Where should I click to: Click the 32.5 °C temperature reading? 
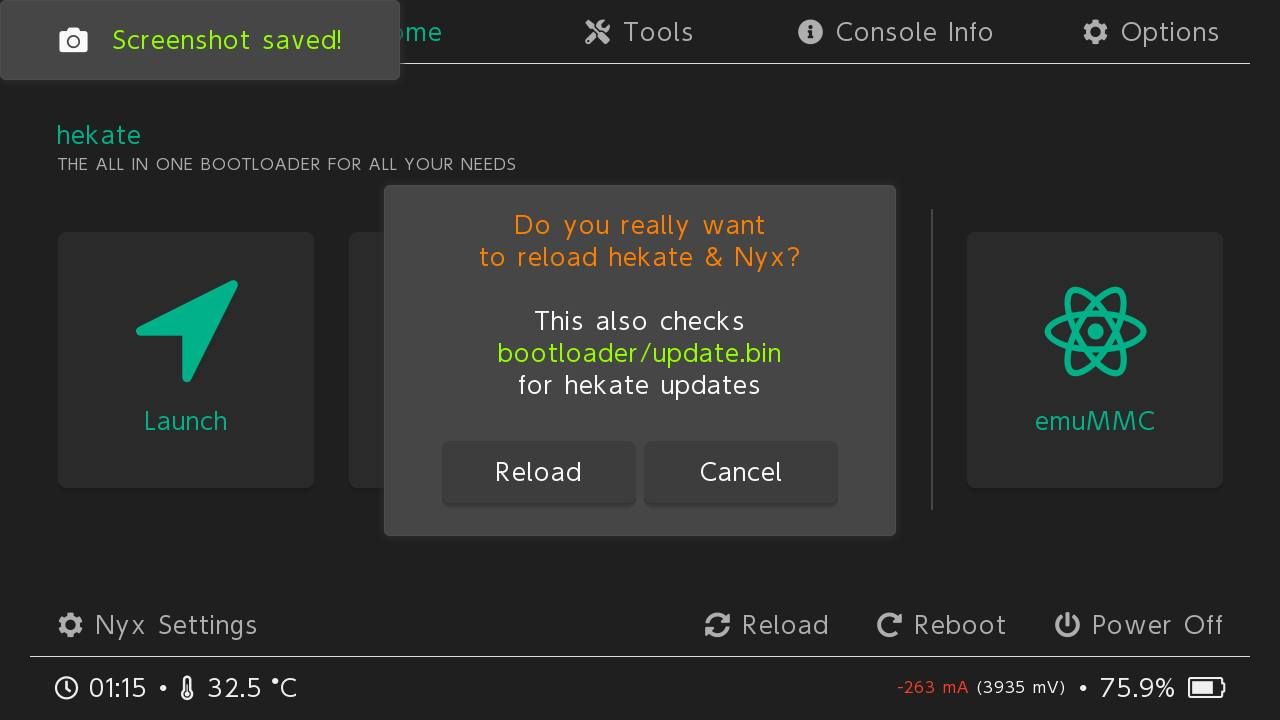tap(252, 688)
